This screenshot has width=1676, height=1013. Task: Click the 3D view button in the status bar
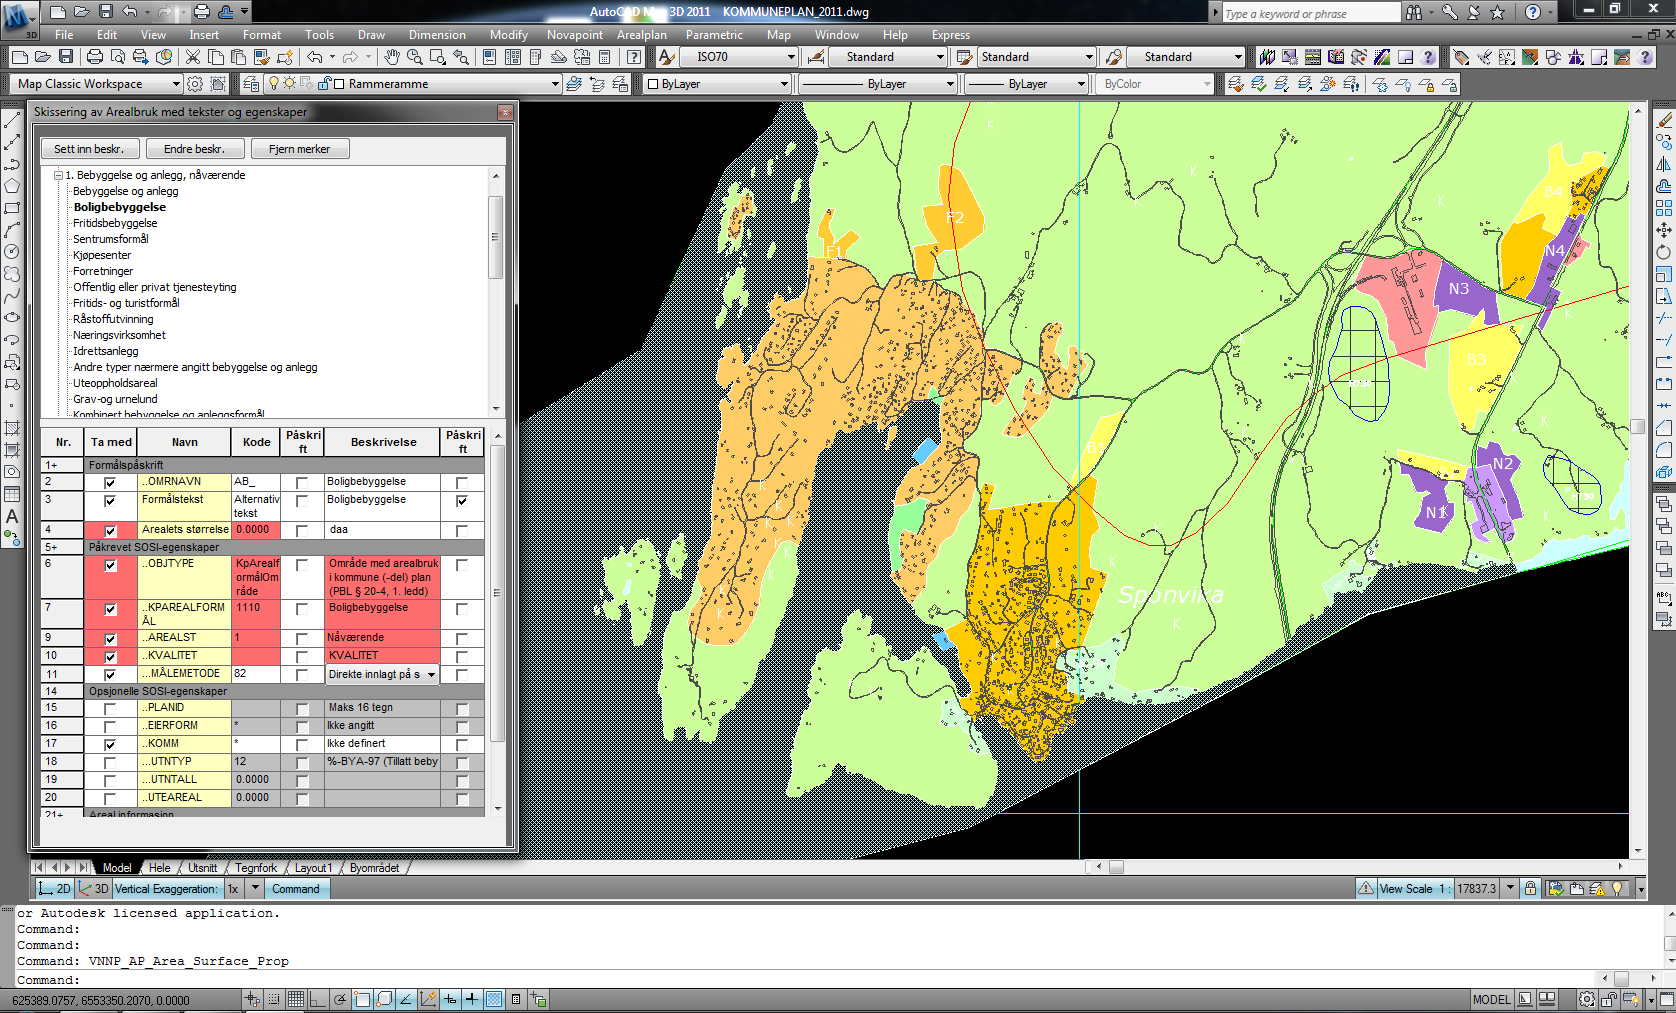point(94,889)
